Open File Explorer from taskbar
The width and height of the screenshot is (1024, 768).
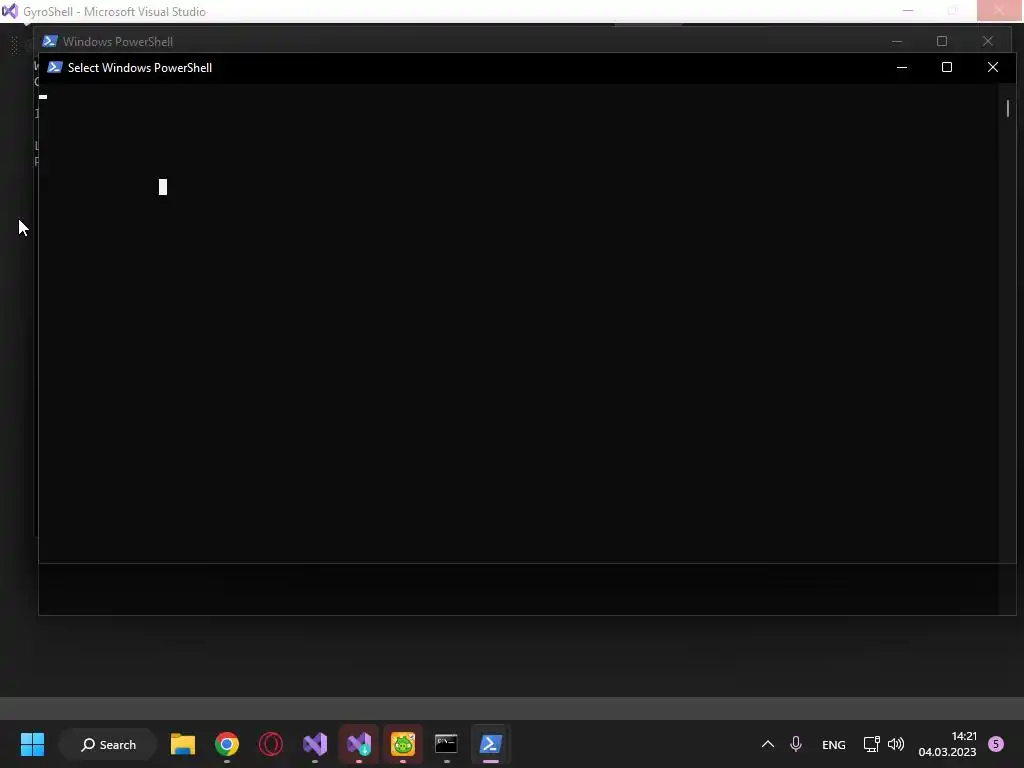pos(183,744)
